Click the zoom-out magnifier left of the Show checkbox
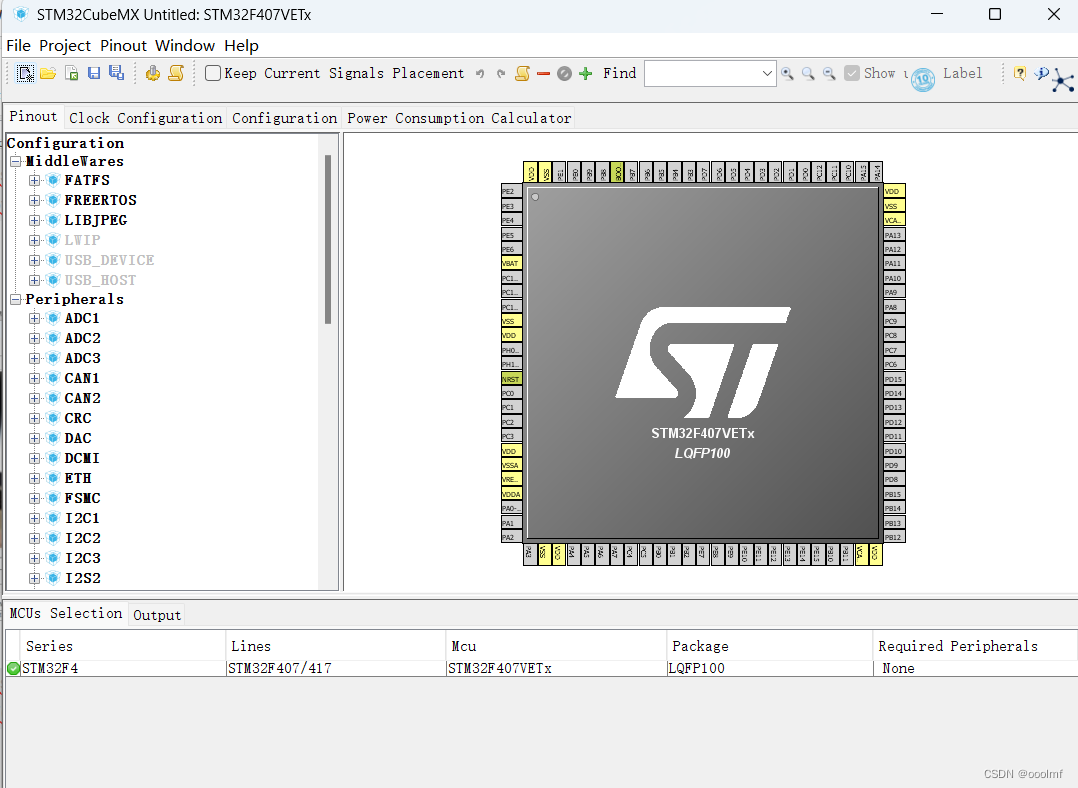1078x788 pixels. (x=830, y=74)
